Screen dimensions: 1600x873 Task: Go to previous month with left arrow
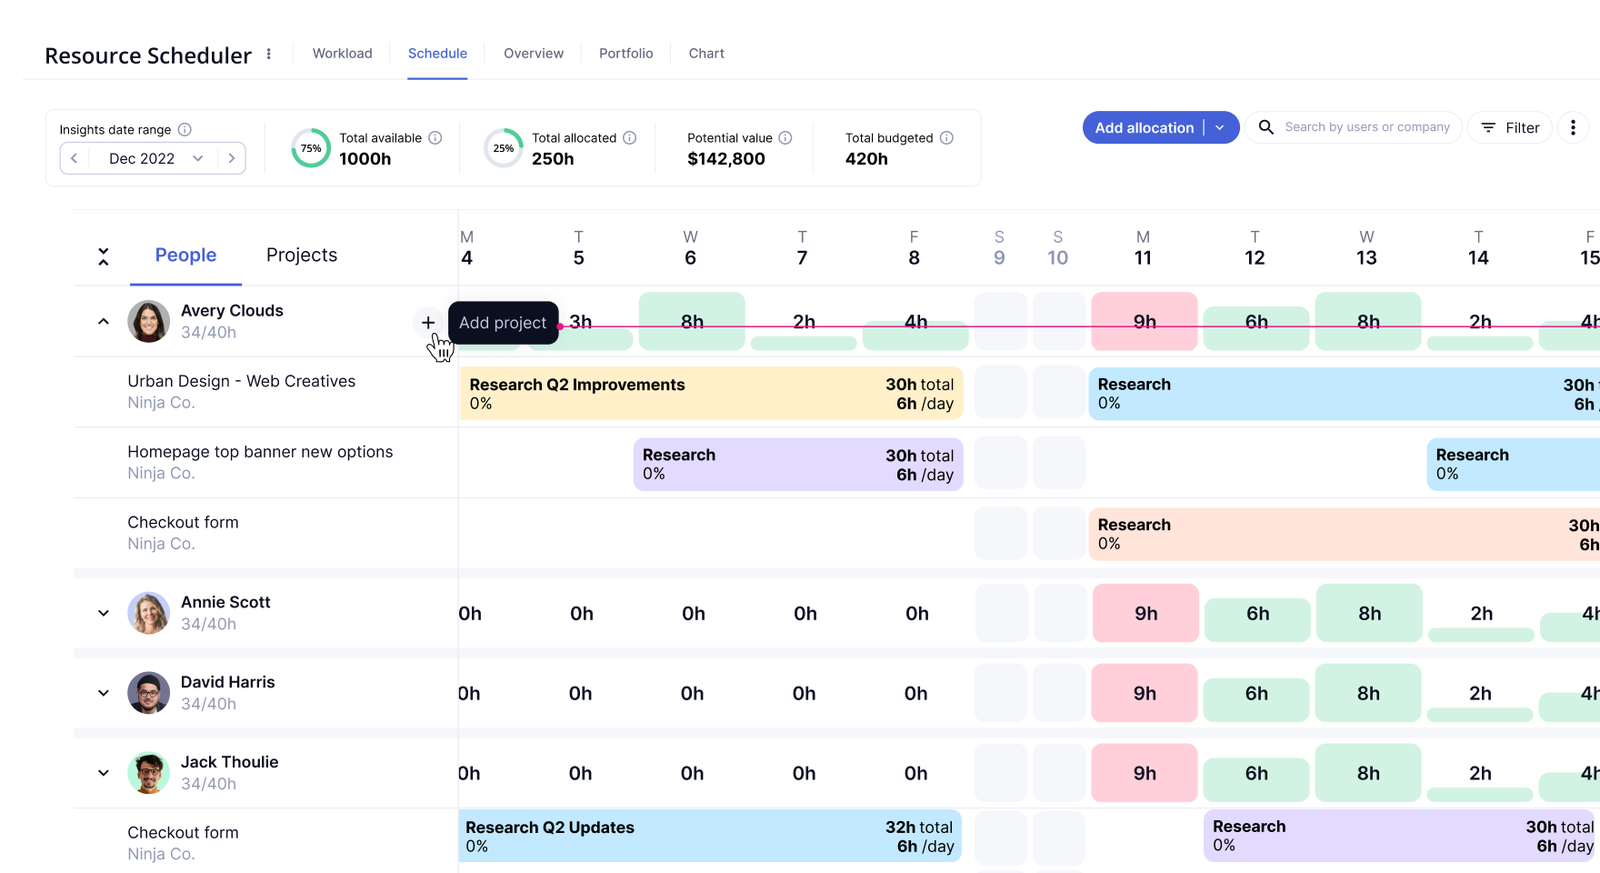pos(74,158)
